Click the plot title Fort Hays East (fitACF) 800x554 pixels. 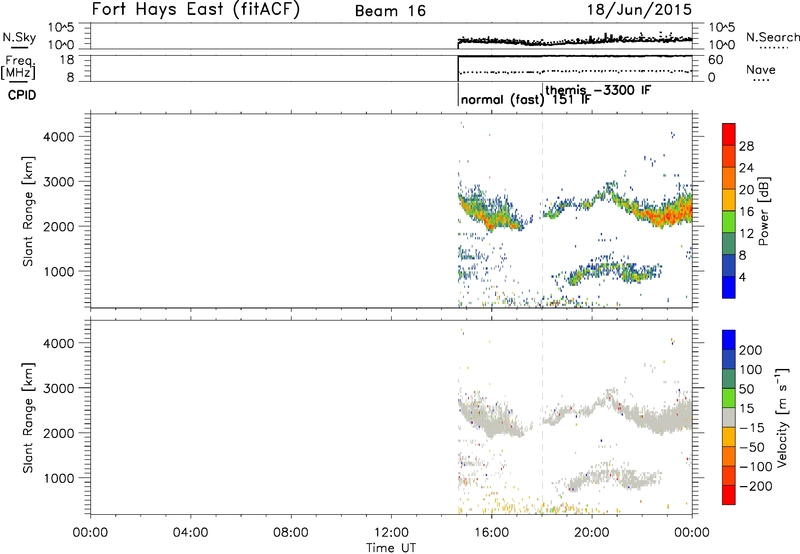[x=196, y=9]
